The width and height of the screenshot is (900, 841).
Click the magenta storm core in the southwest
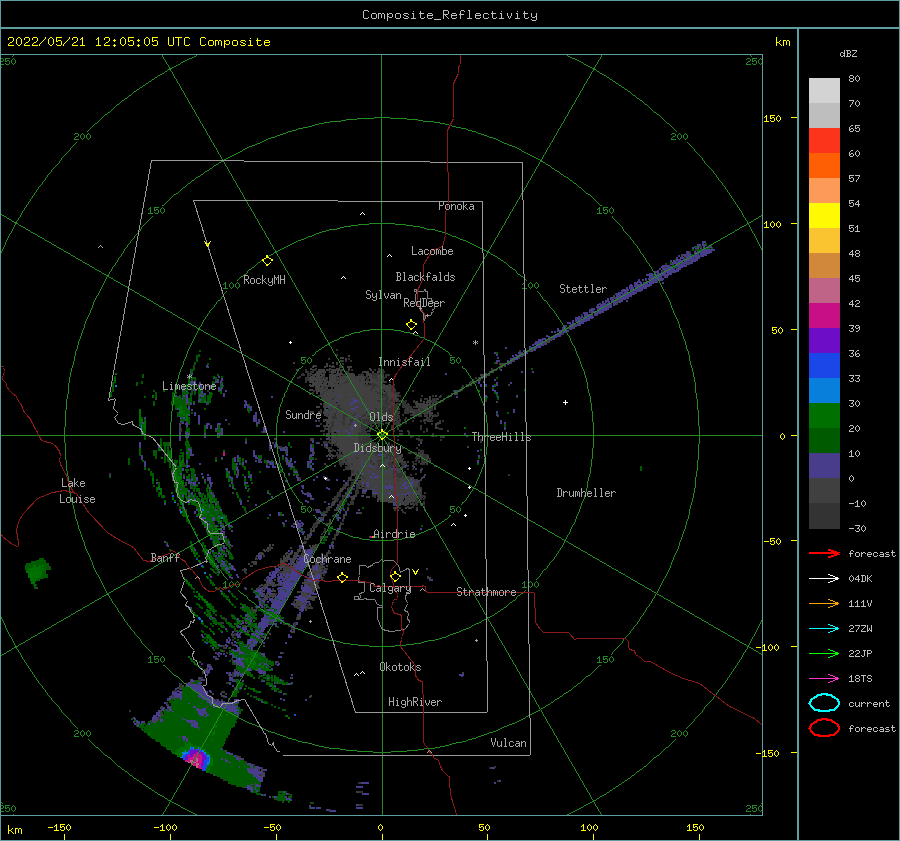coord(197,759)
